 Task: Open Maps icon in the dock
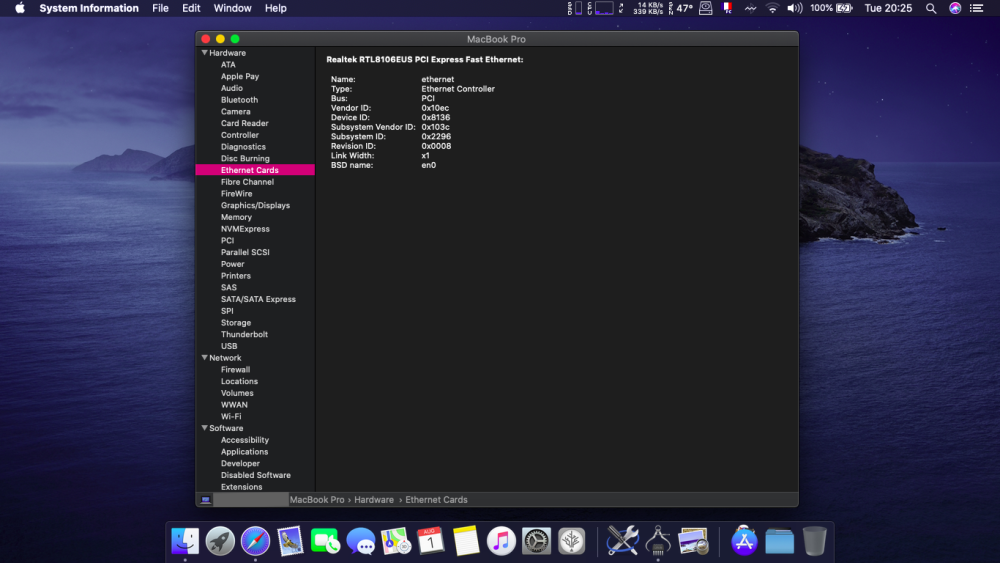(x=395, y=541)
